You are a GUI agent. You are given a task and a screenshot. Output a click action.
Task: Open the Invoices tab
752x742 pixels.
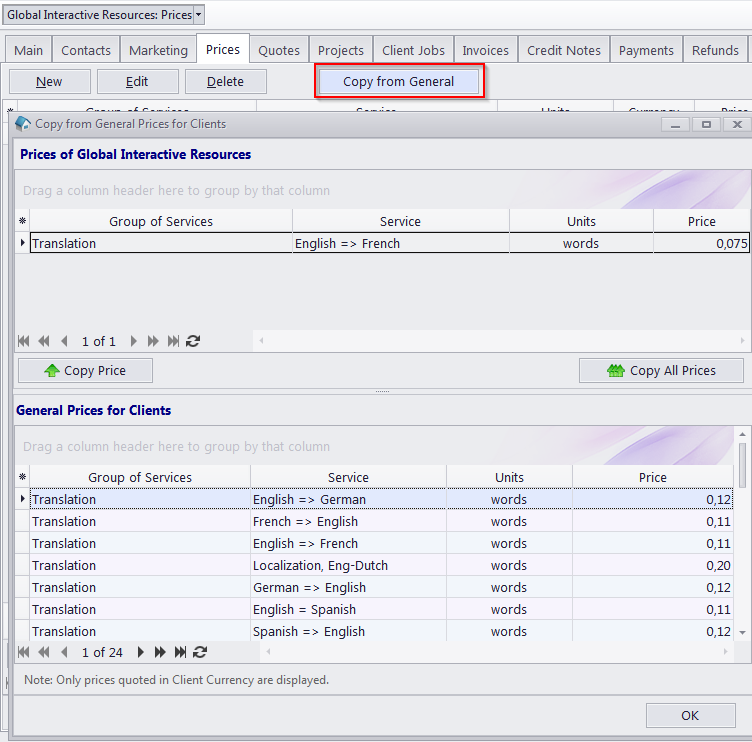click(x=485, y=50)
